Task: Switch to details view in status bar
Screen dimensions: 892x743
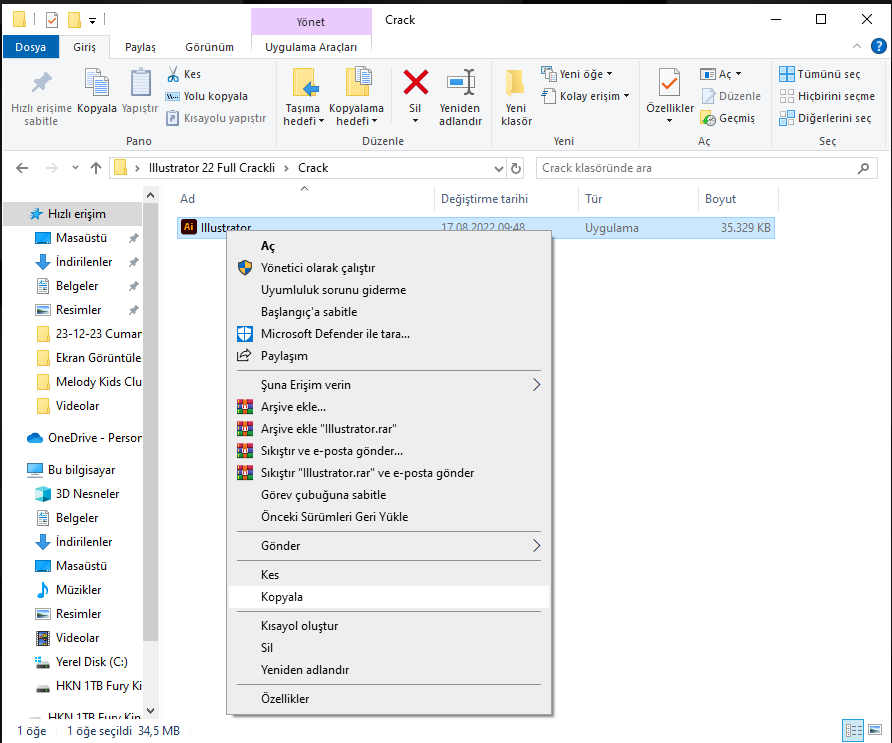Action: pyautogui.click(x=853, y=730)
